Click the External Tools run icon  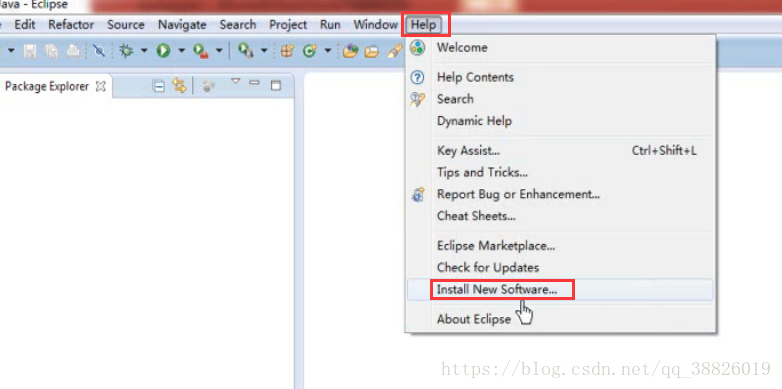(x=245, y=50)
